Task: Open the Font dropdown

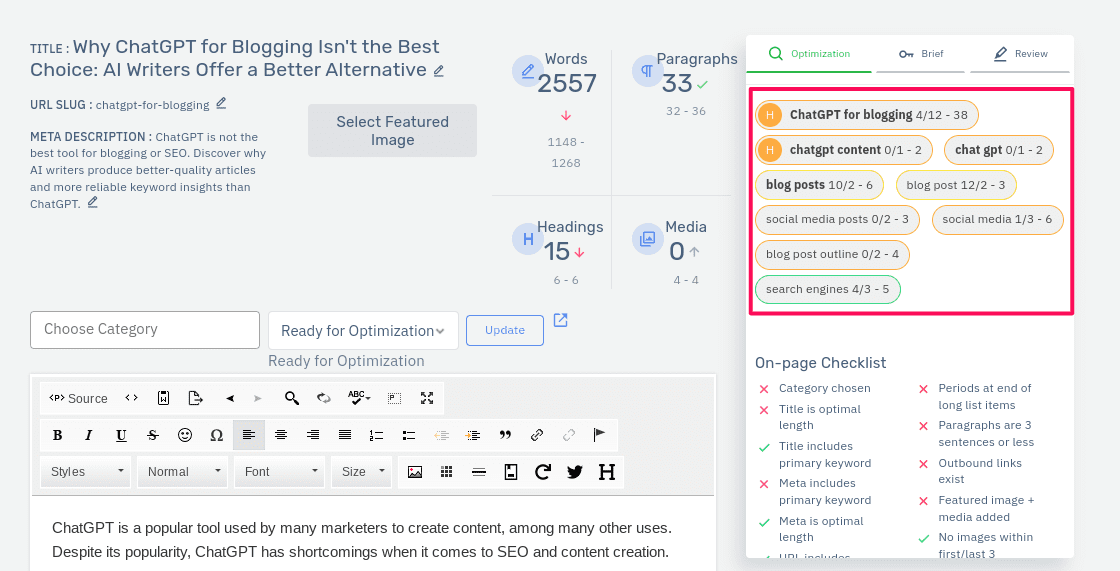Action: point(280,472)
